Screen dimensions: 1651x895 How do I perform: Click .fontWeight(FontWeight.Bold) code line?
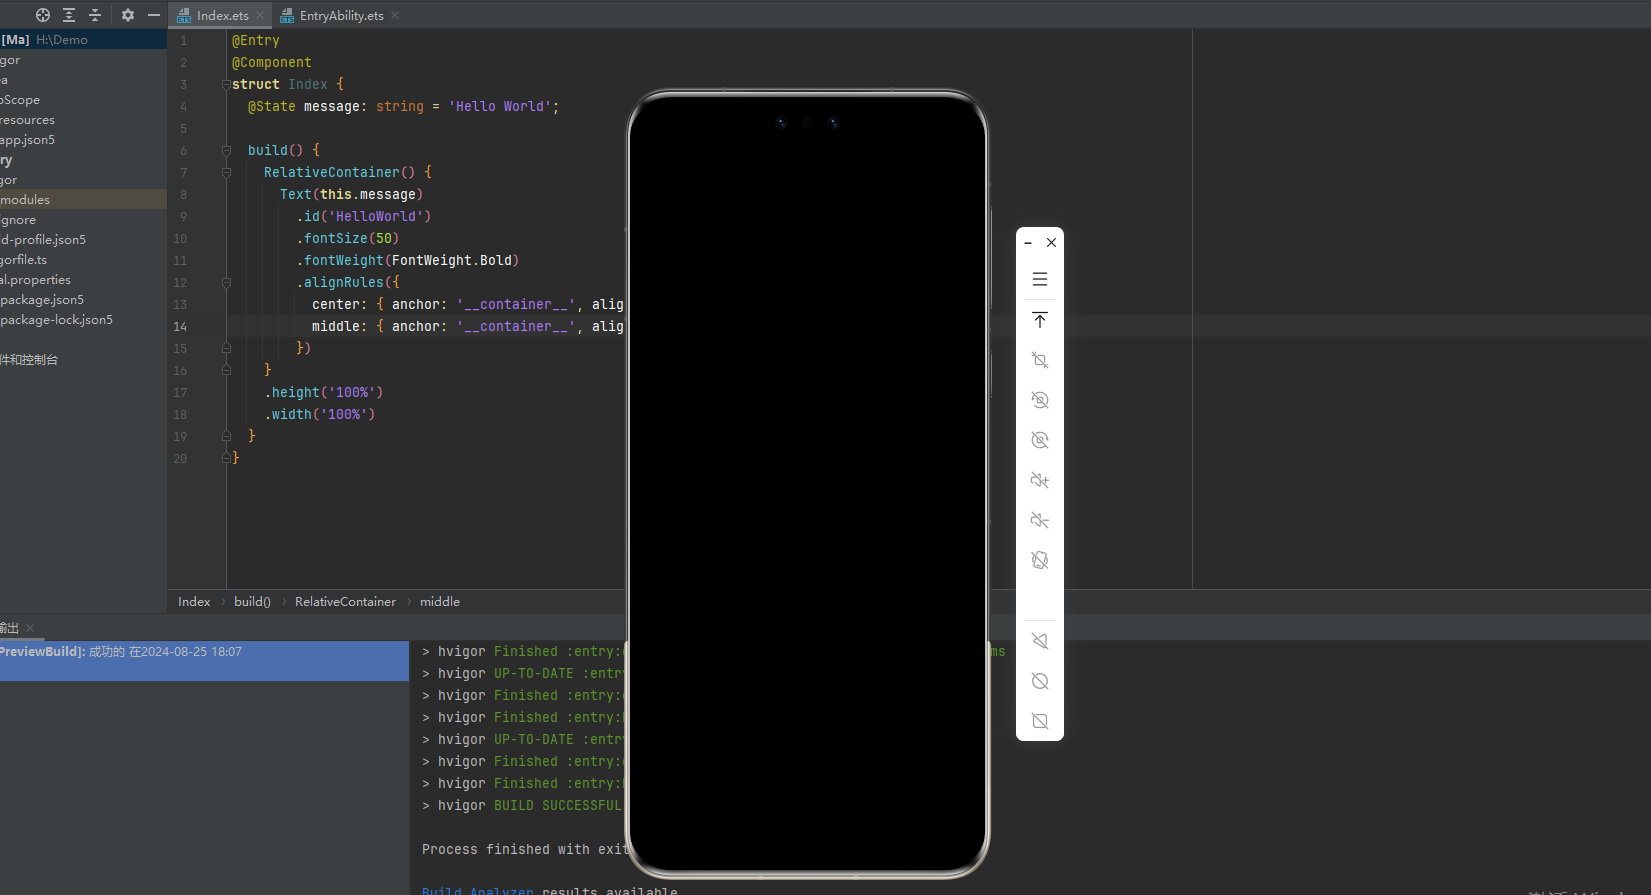point(408,261)
